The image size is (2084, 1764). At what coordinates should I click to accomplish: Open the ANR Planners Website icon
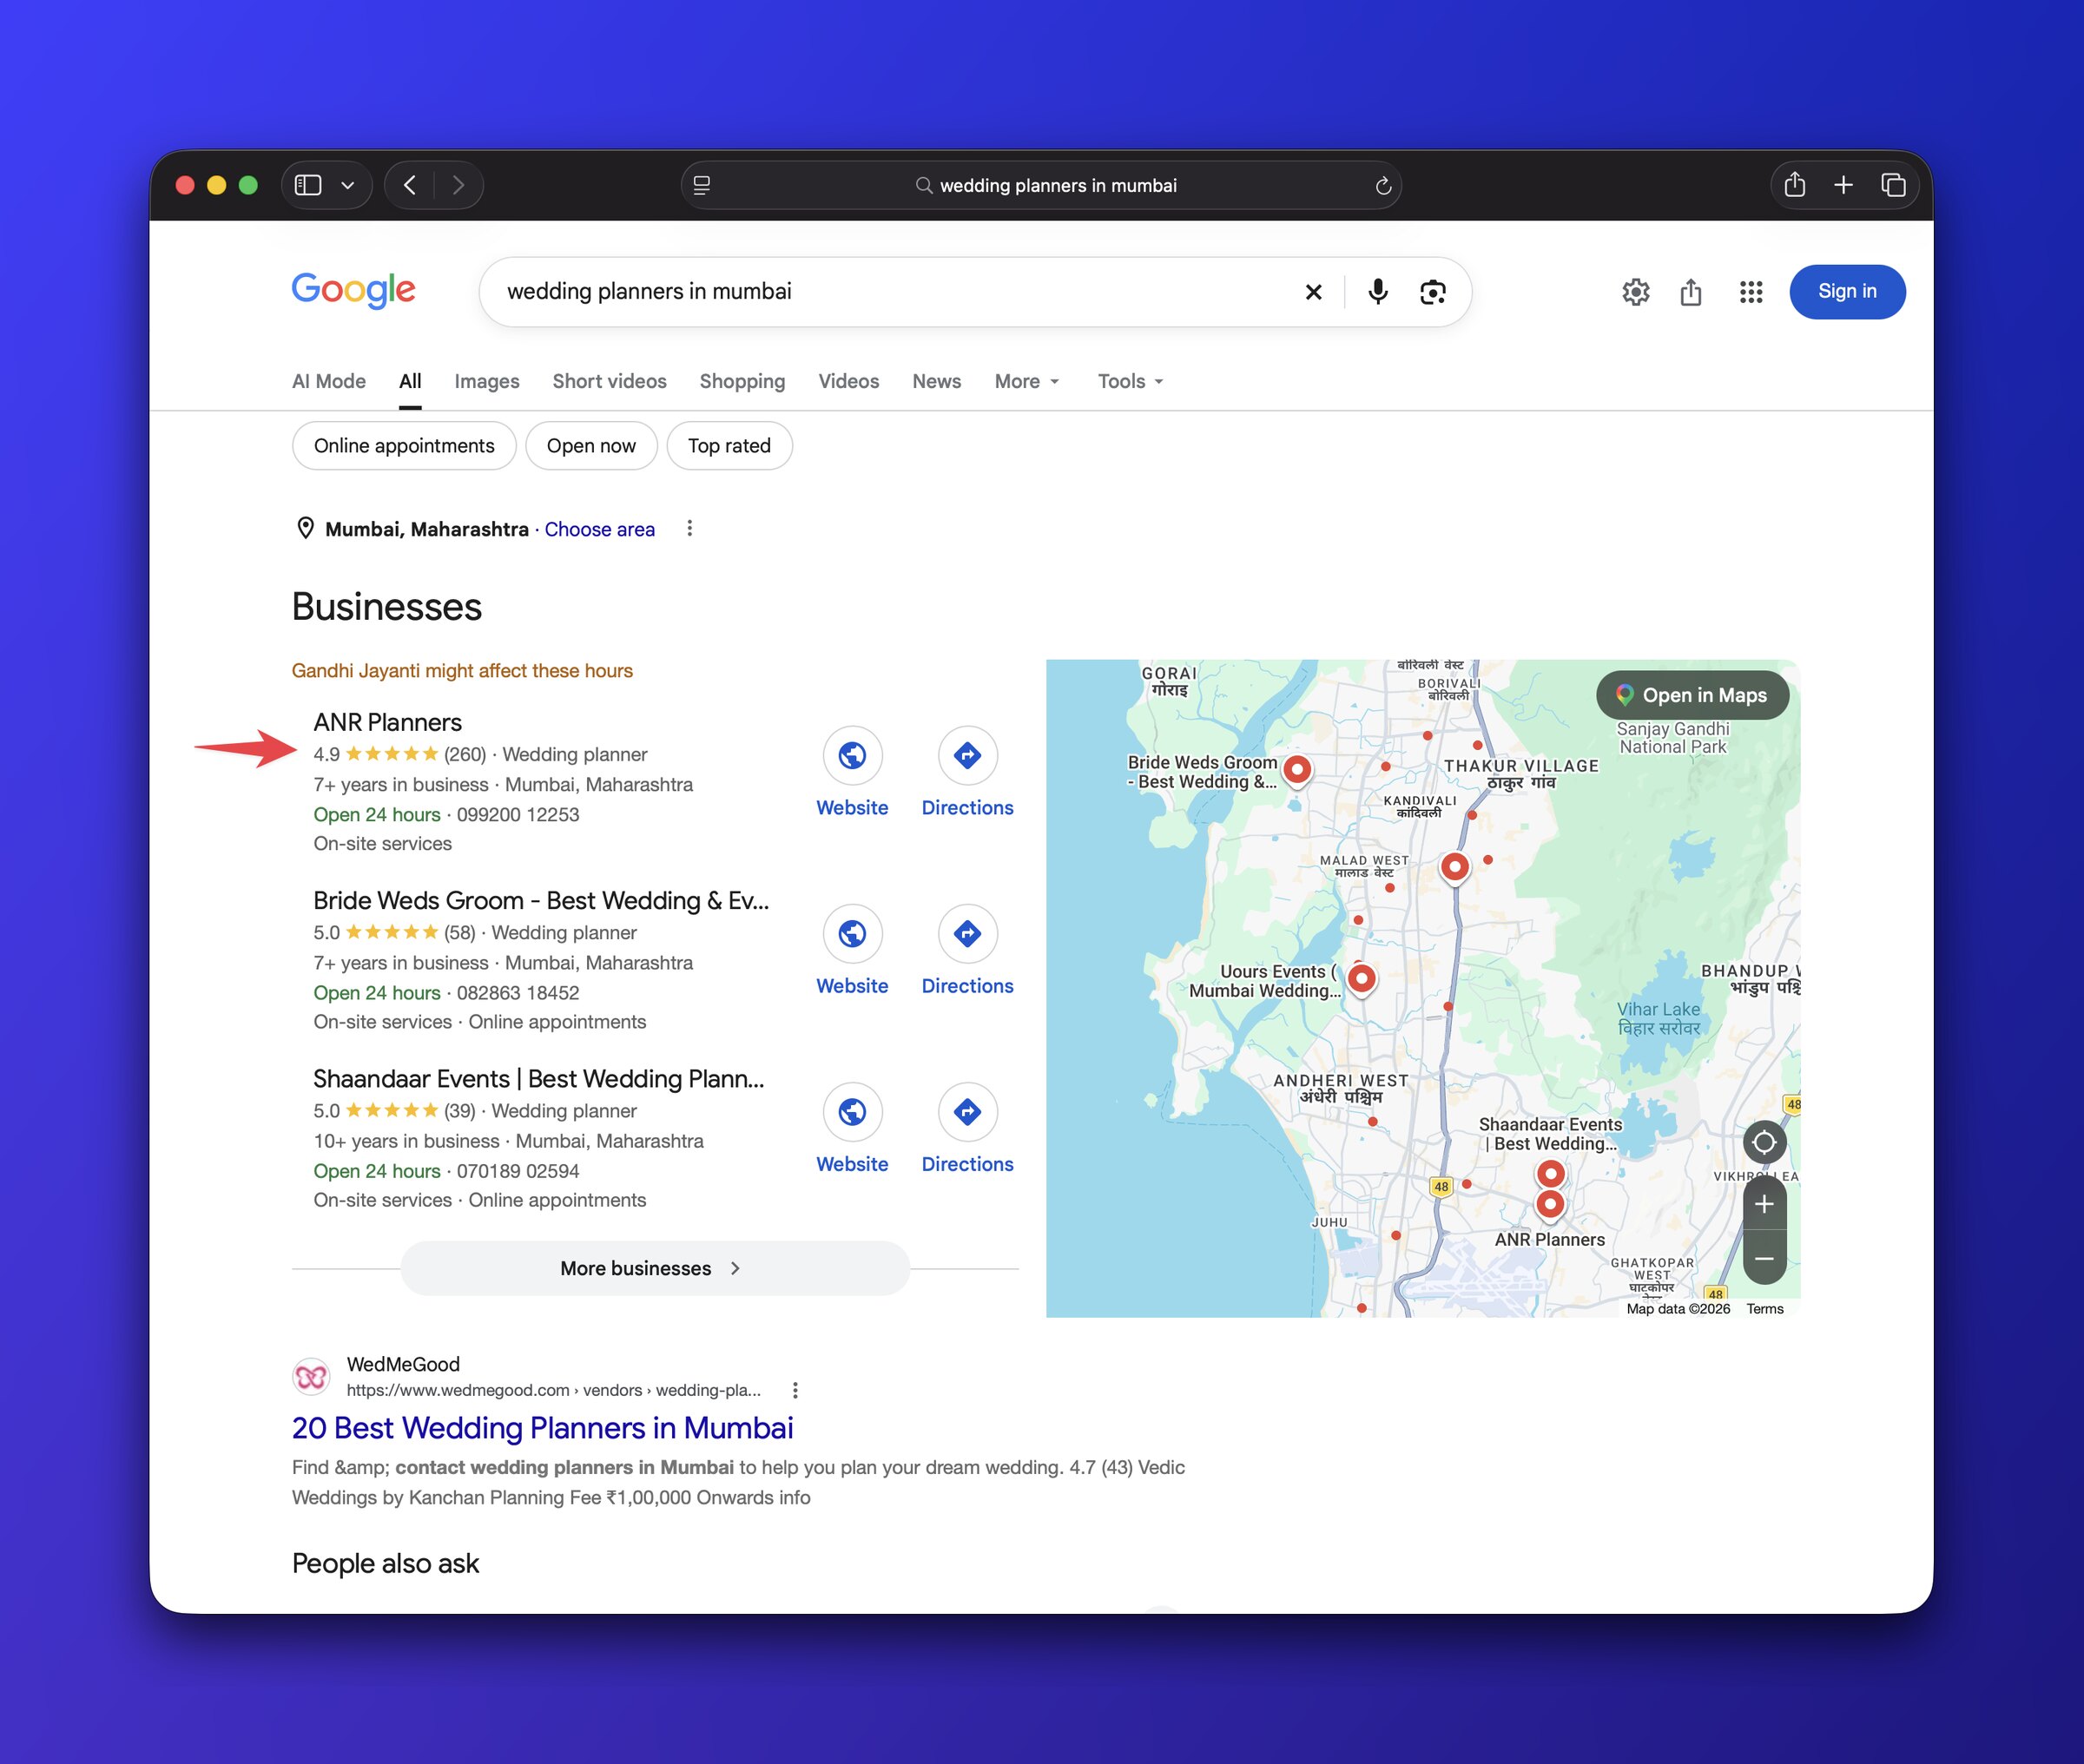point(852,755)
